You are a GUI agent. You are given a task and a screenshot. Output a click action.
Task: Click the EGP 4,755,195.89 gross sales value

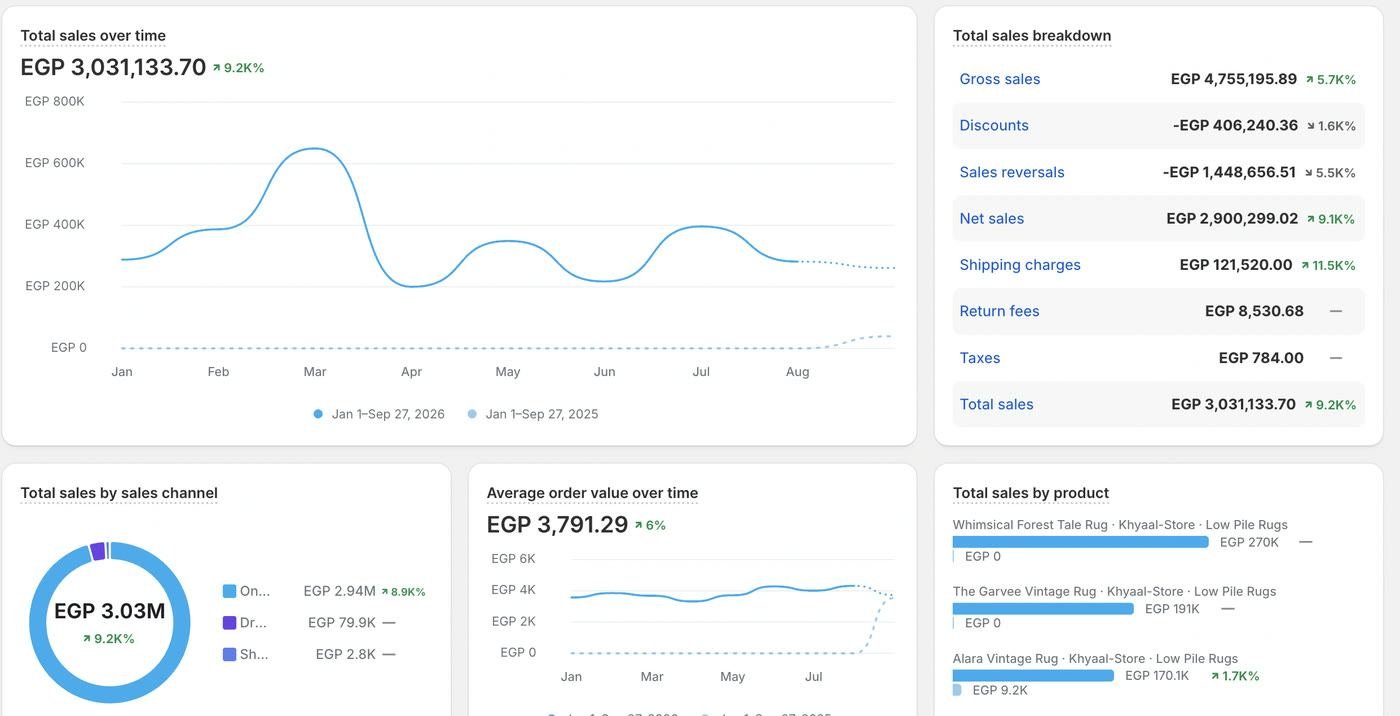(1234, 79)
